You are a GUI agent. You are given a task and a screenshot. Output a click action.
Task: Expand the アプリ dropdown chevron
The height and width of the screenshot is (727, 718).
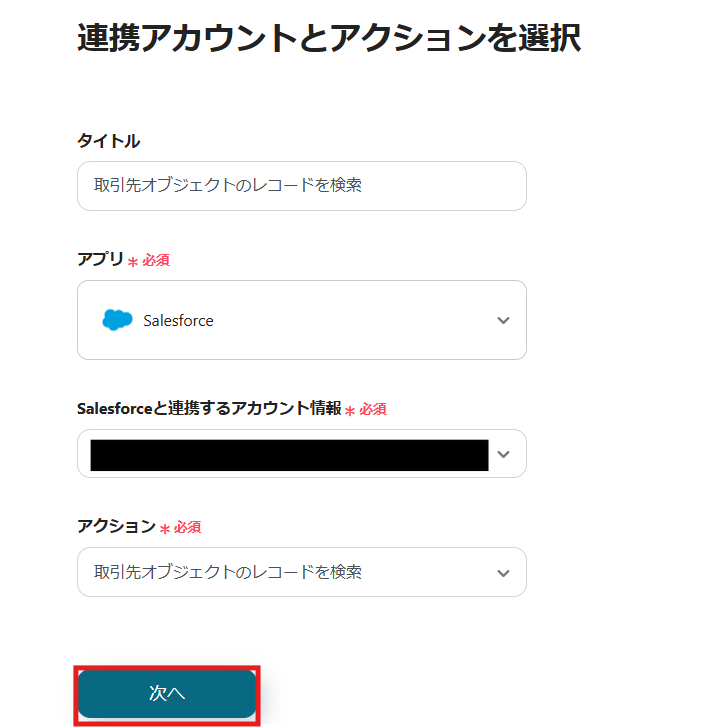[503, 320]
